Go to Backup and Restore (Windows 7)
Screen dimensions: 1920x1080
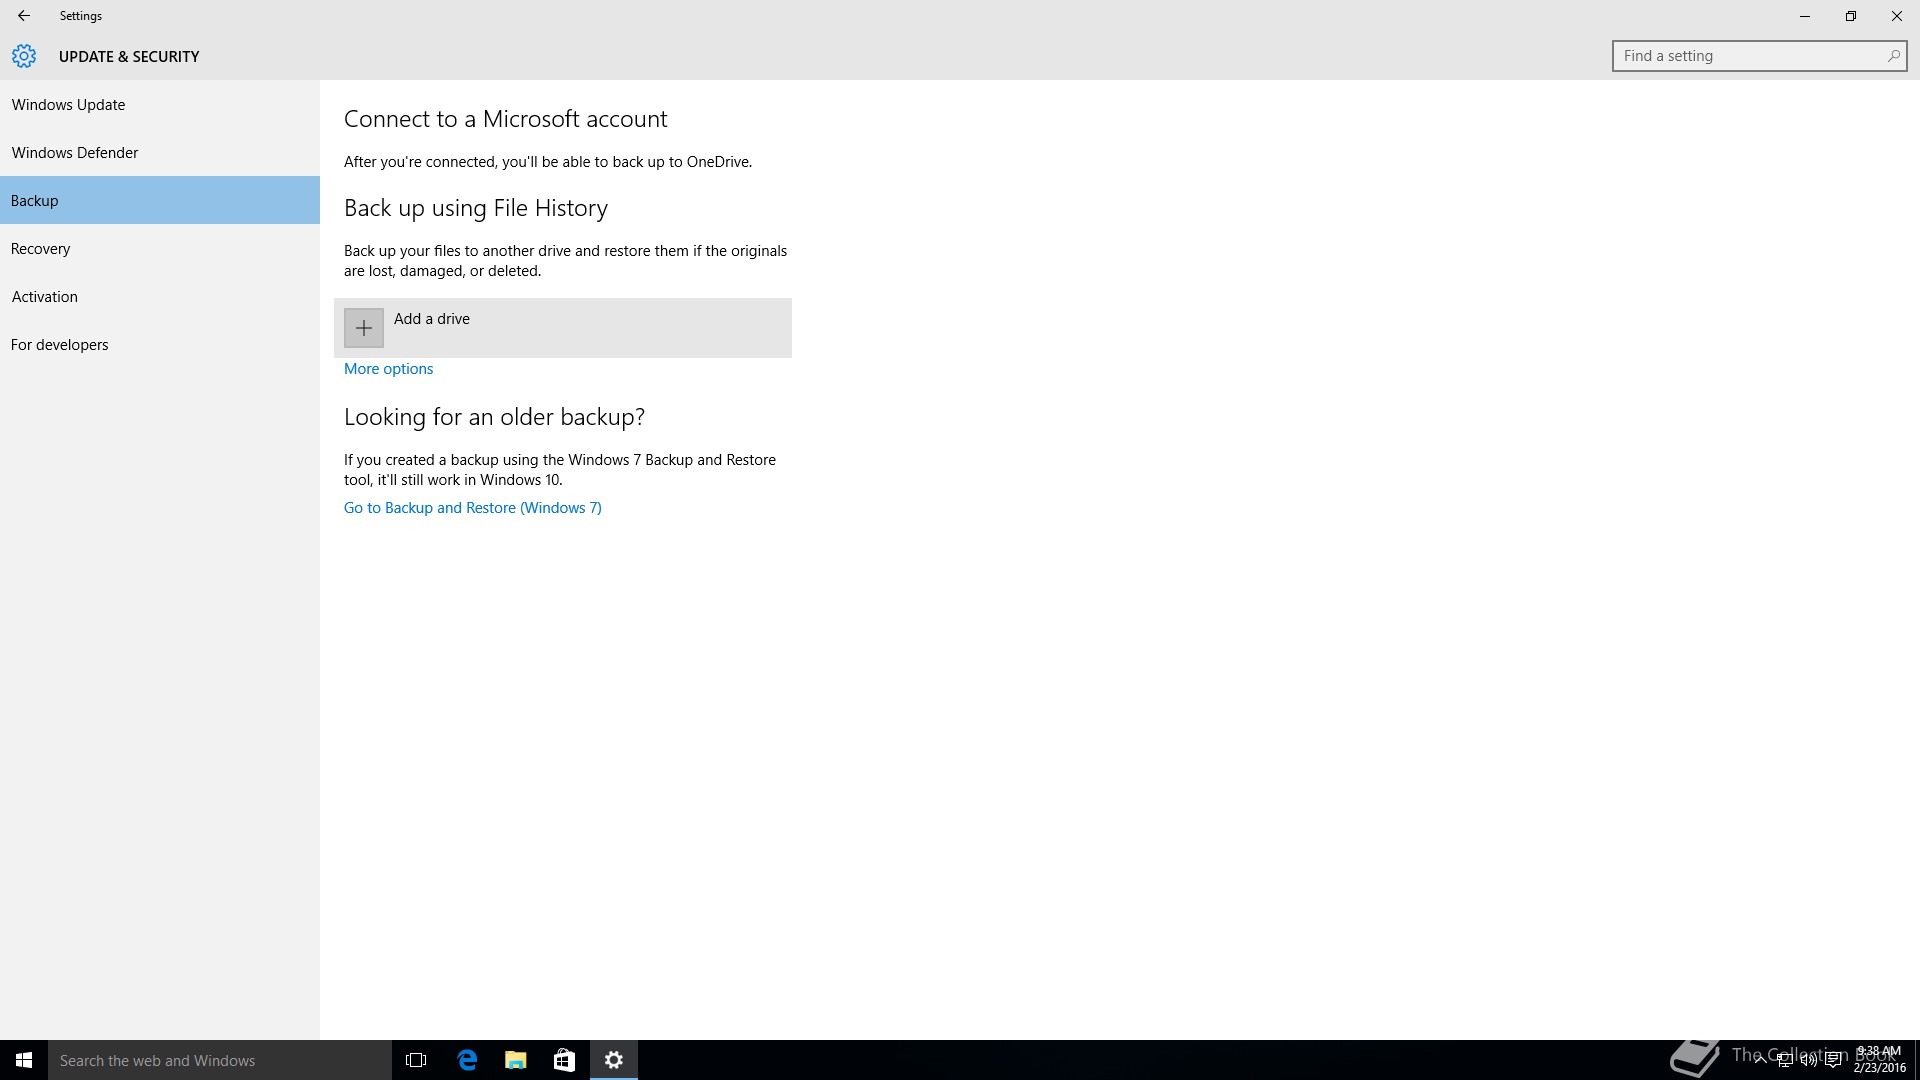(472, 508)
